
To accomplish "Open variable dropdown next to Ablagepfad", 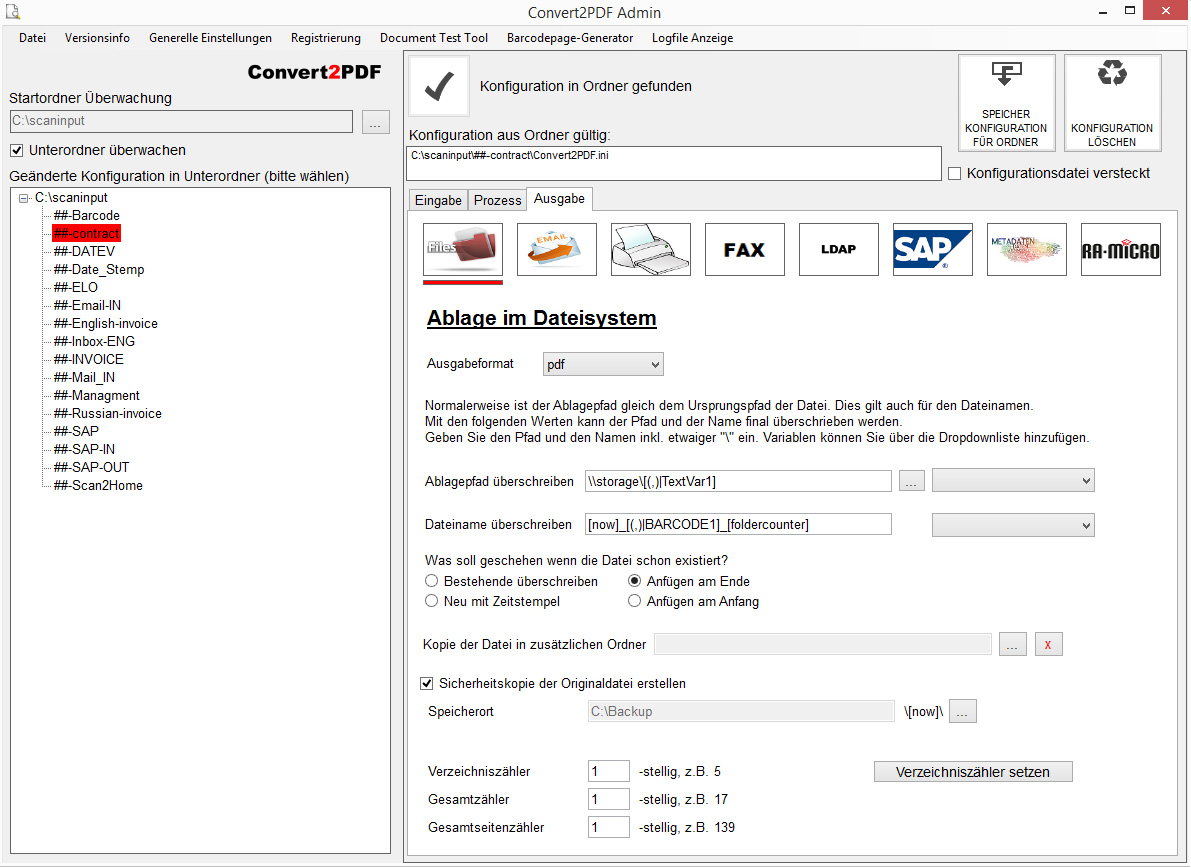I will (x=1013, y=480).
